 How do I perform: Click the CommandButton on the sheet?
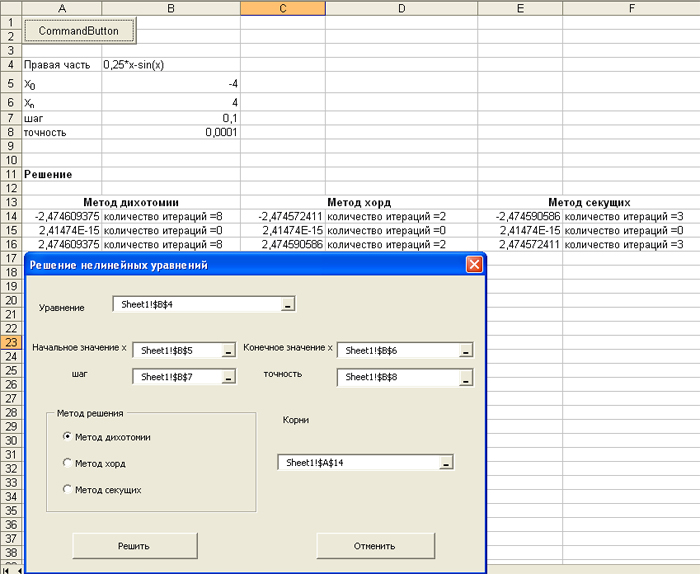tap(78, 30)
